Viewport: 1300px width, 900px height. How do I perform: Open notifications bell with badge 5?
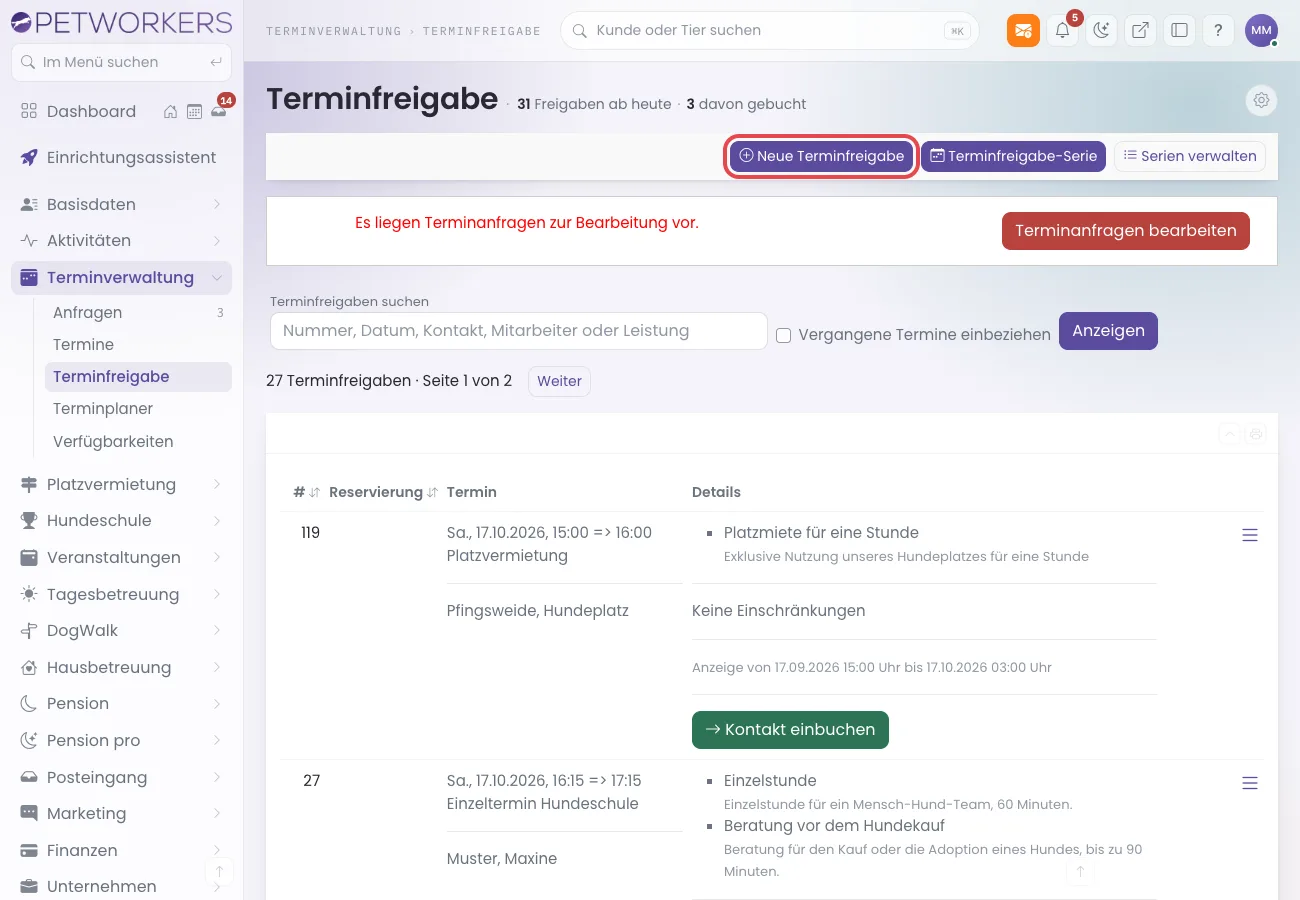pos(1063,30)
